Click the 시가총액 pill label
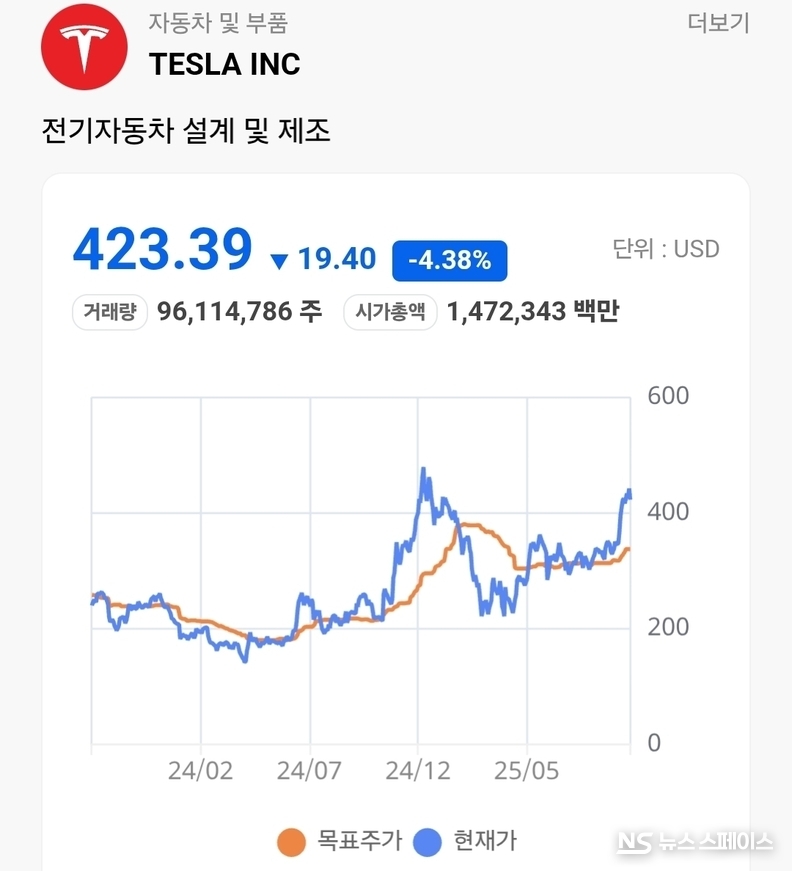This screenshot has width=792, height=871. pyautogui.click(x=390, y=312)
